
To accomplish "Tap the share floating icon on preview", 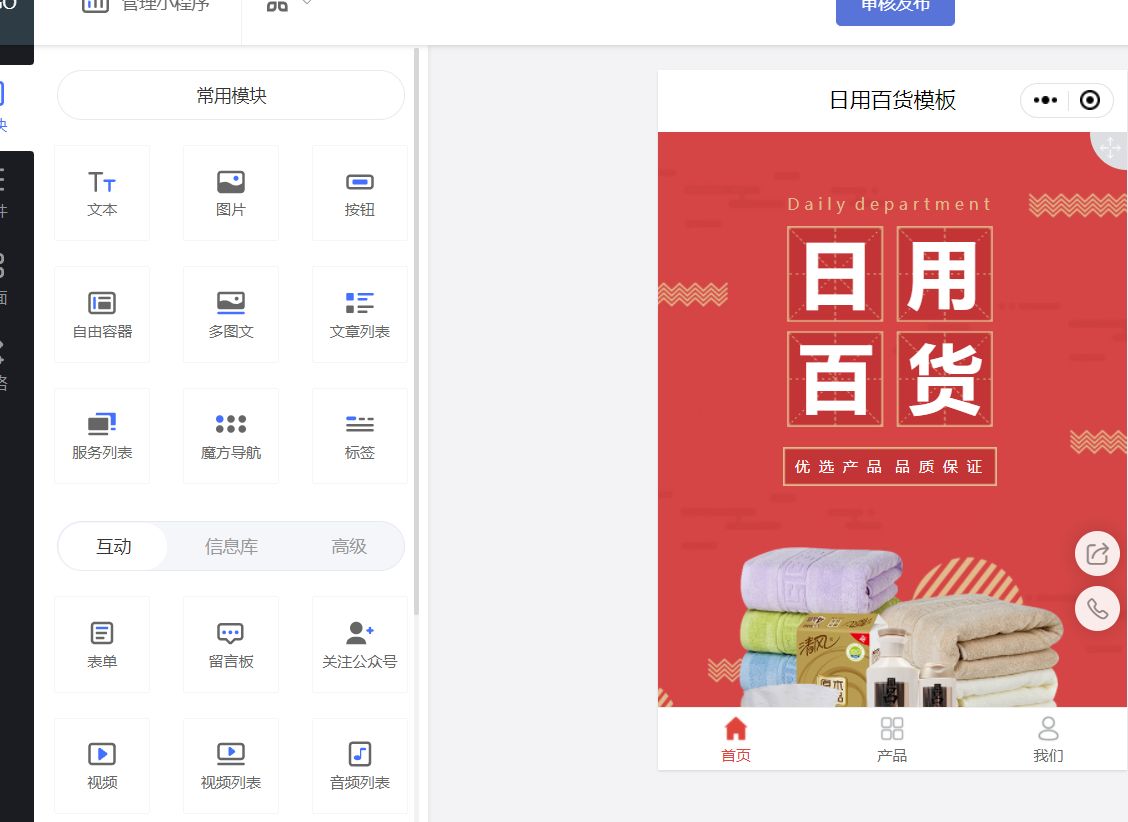I will click(x=1097, y=554).
